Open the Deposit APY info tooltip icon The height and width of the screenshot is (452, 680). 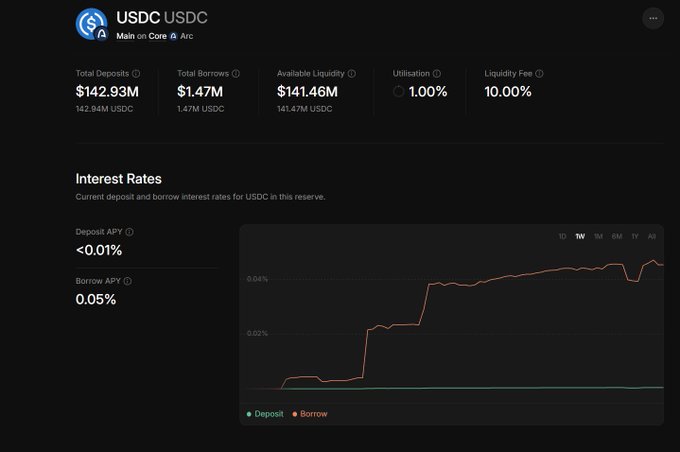pyautogui.click(x=129, y=232)
